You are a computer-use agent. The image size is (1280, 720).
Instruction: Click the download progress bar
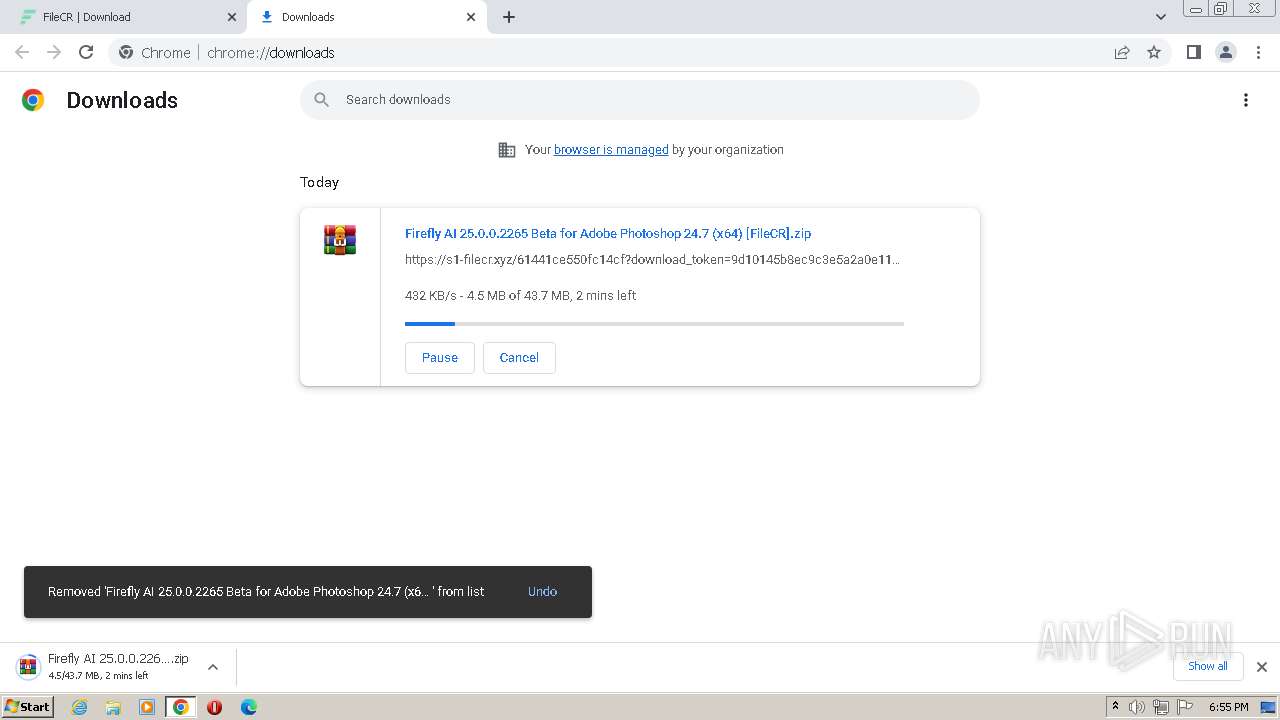pyautogui.click(x=654, y=324)
